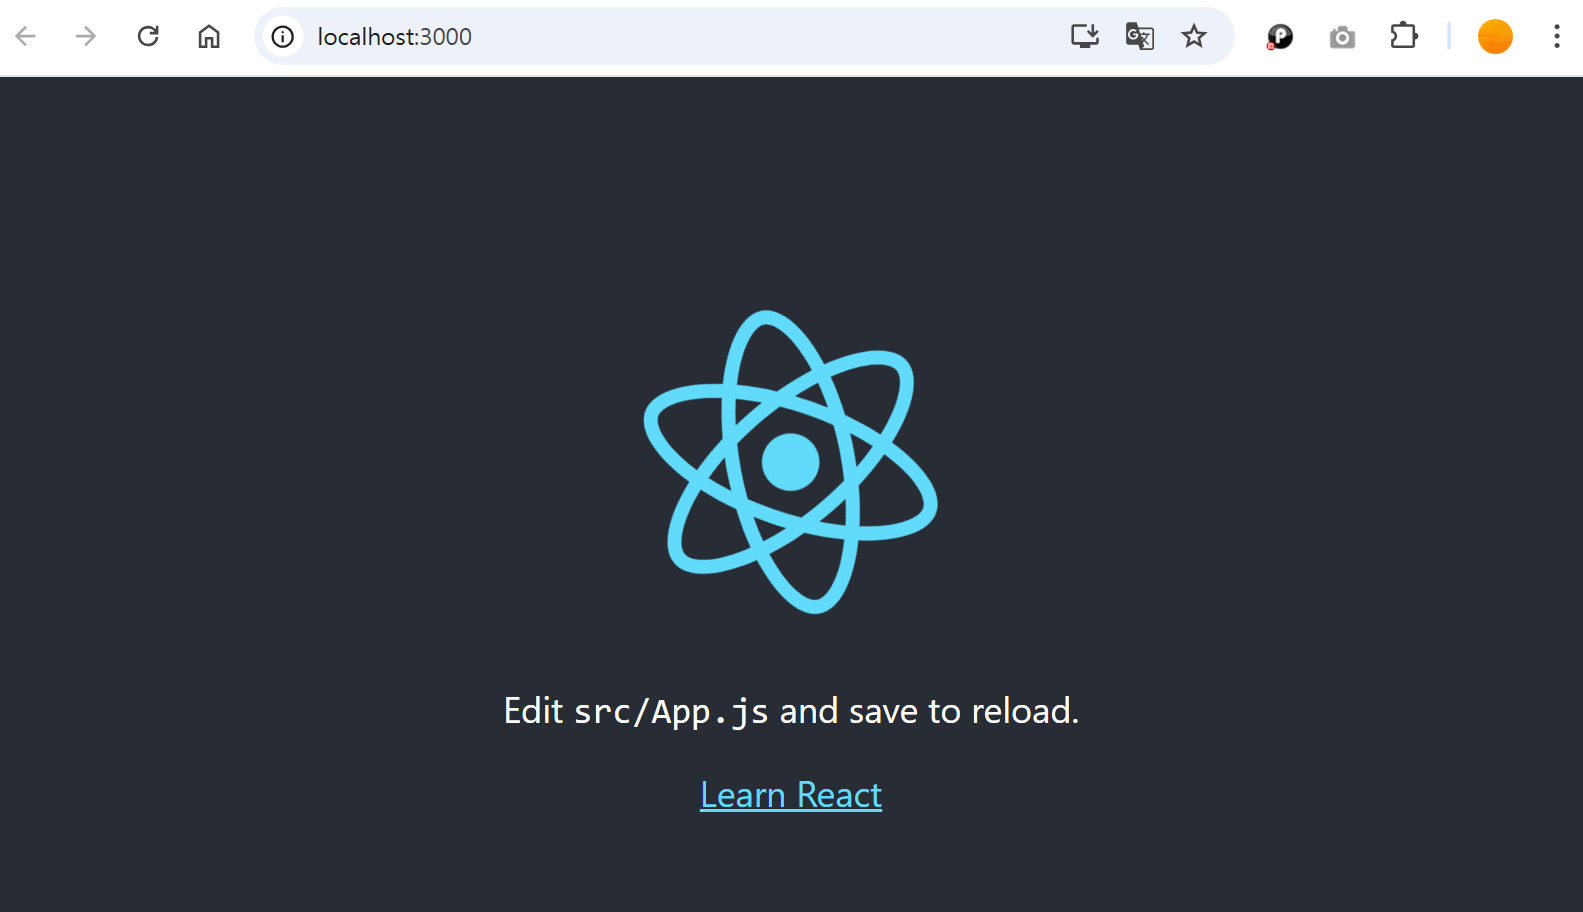Go back to the previous page
The width and height of the screenshot is (1583, 912).
26,37
